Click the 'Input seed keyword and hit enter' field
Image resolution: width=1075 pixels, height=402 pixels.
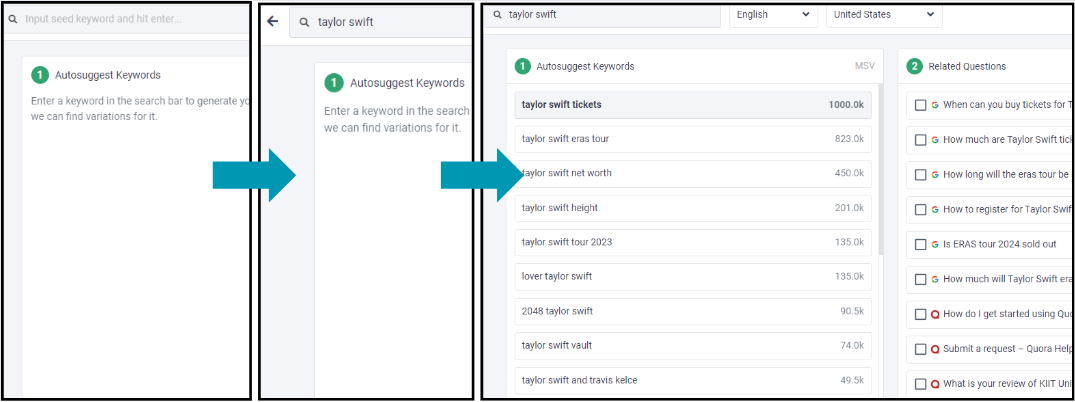130,19
